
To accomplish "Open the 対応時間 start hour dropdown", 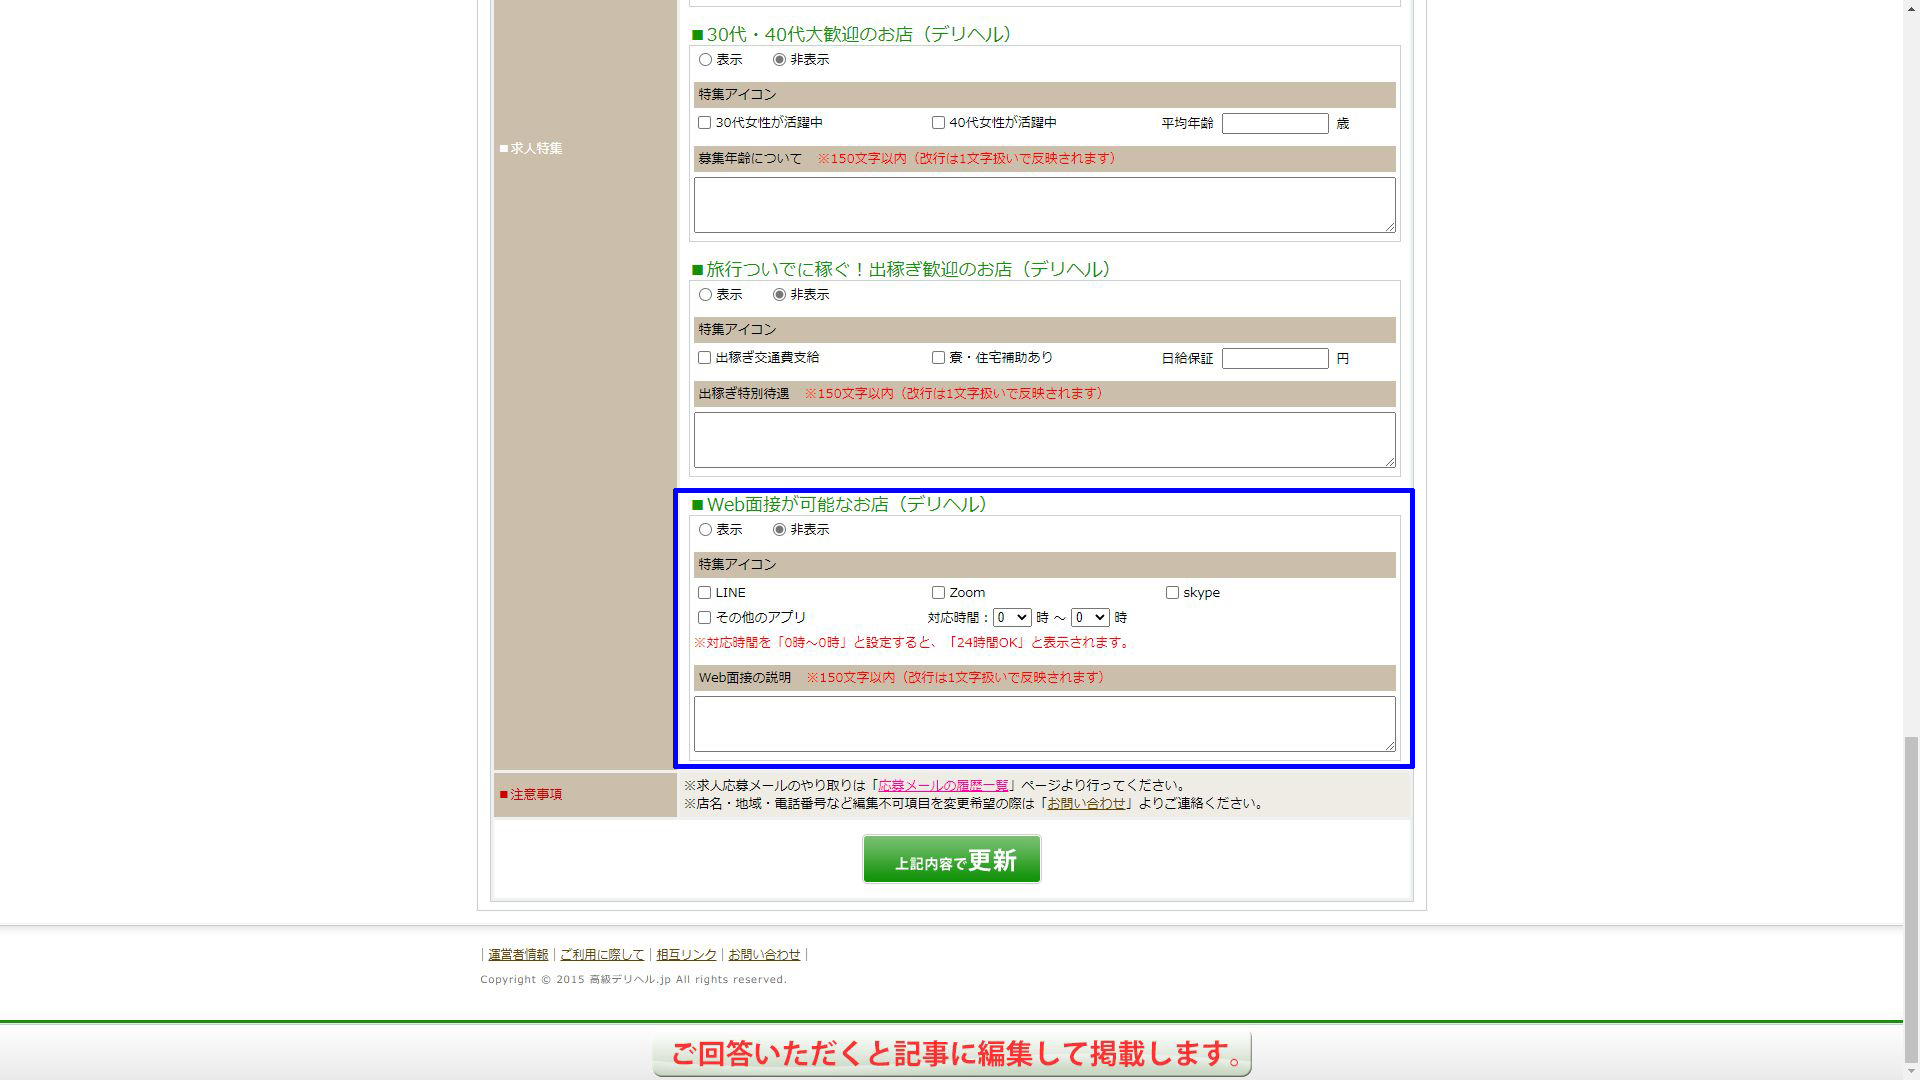I will [x=1011, y=617].
